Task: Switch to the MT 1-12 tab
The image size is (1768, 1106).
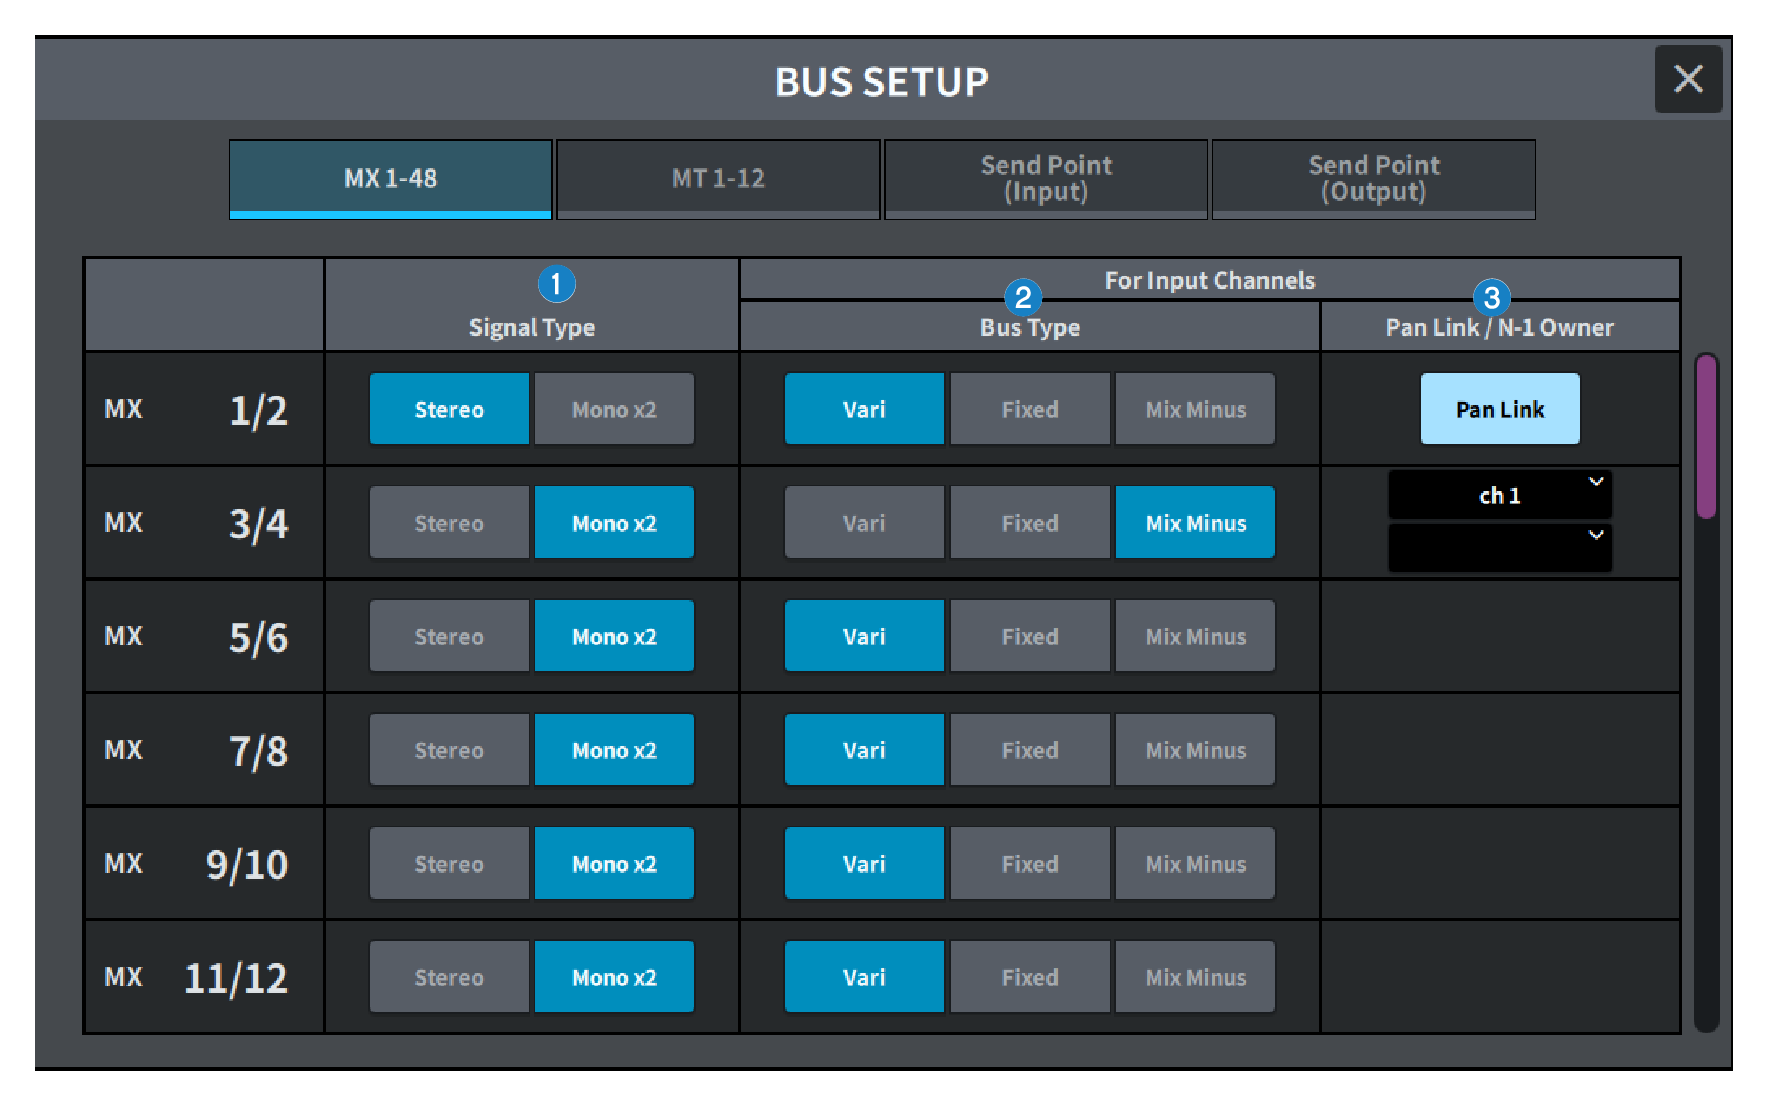Action: click(x=717, y=179)
